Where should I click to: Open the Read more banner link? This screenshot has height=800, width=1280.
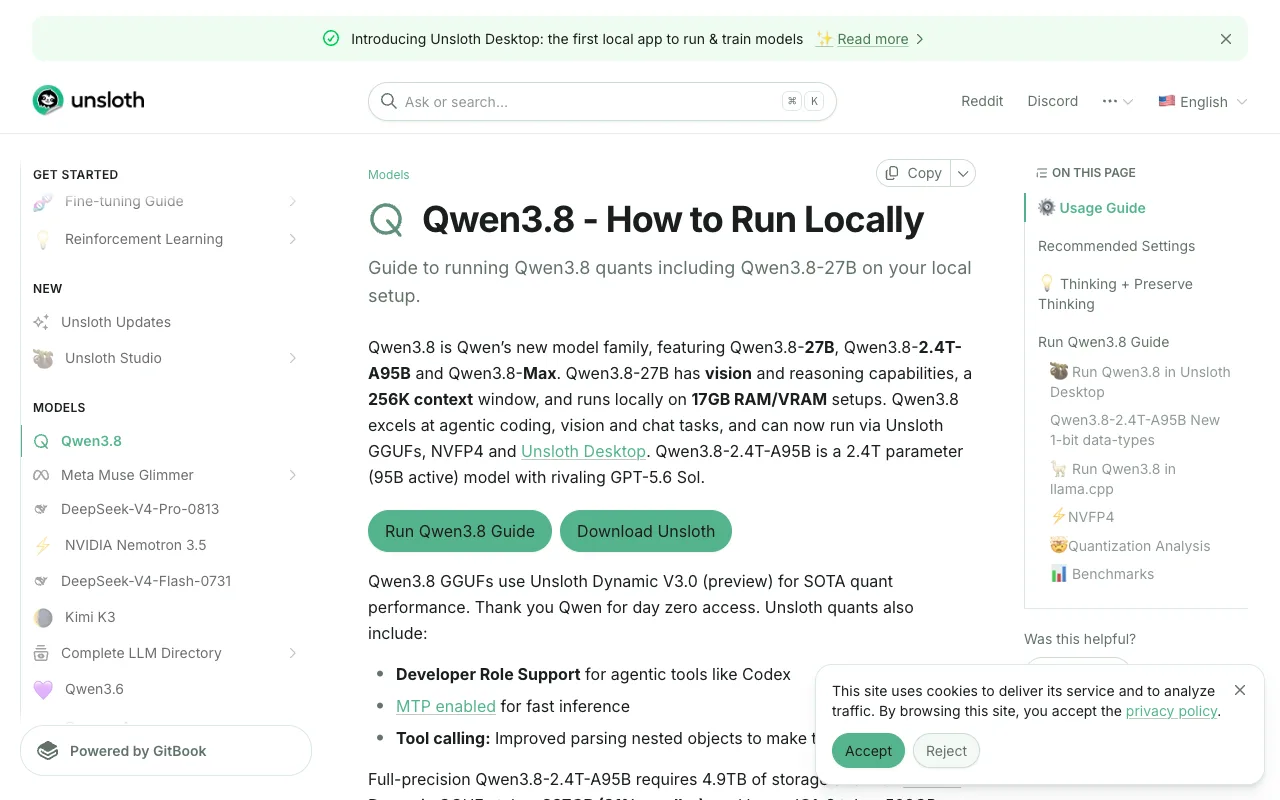click(x=873, y=39)
